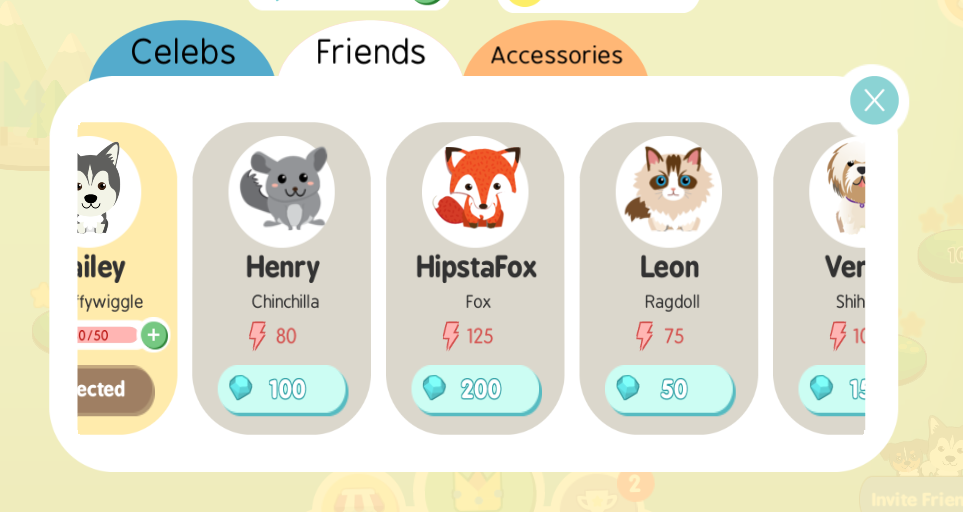Screen dimensions: 963x512
Task: Buy Leon for 50 gems
Action: [x=669, y=389]
